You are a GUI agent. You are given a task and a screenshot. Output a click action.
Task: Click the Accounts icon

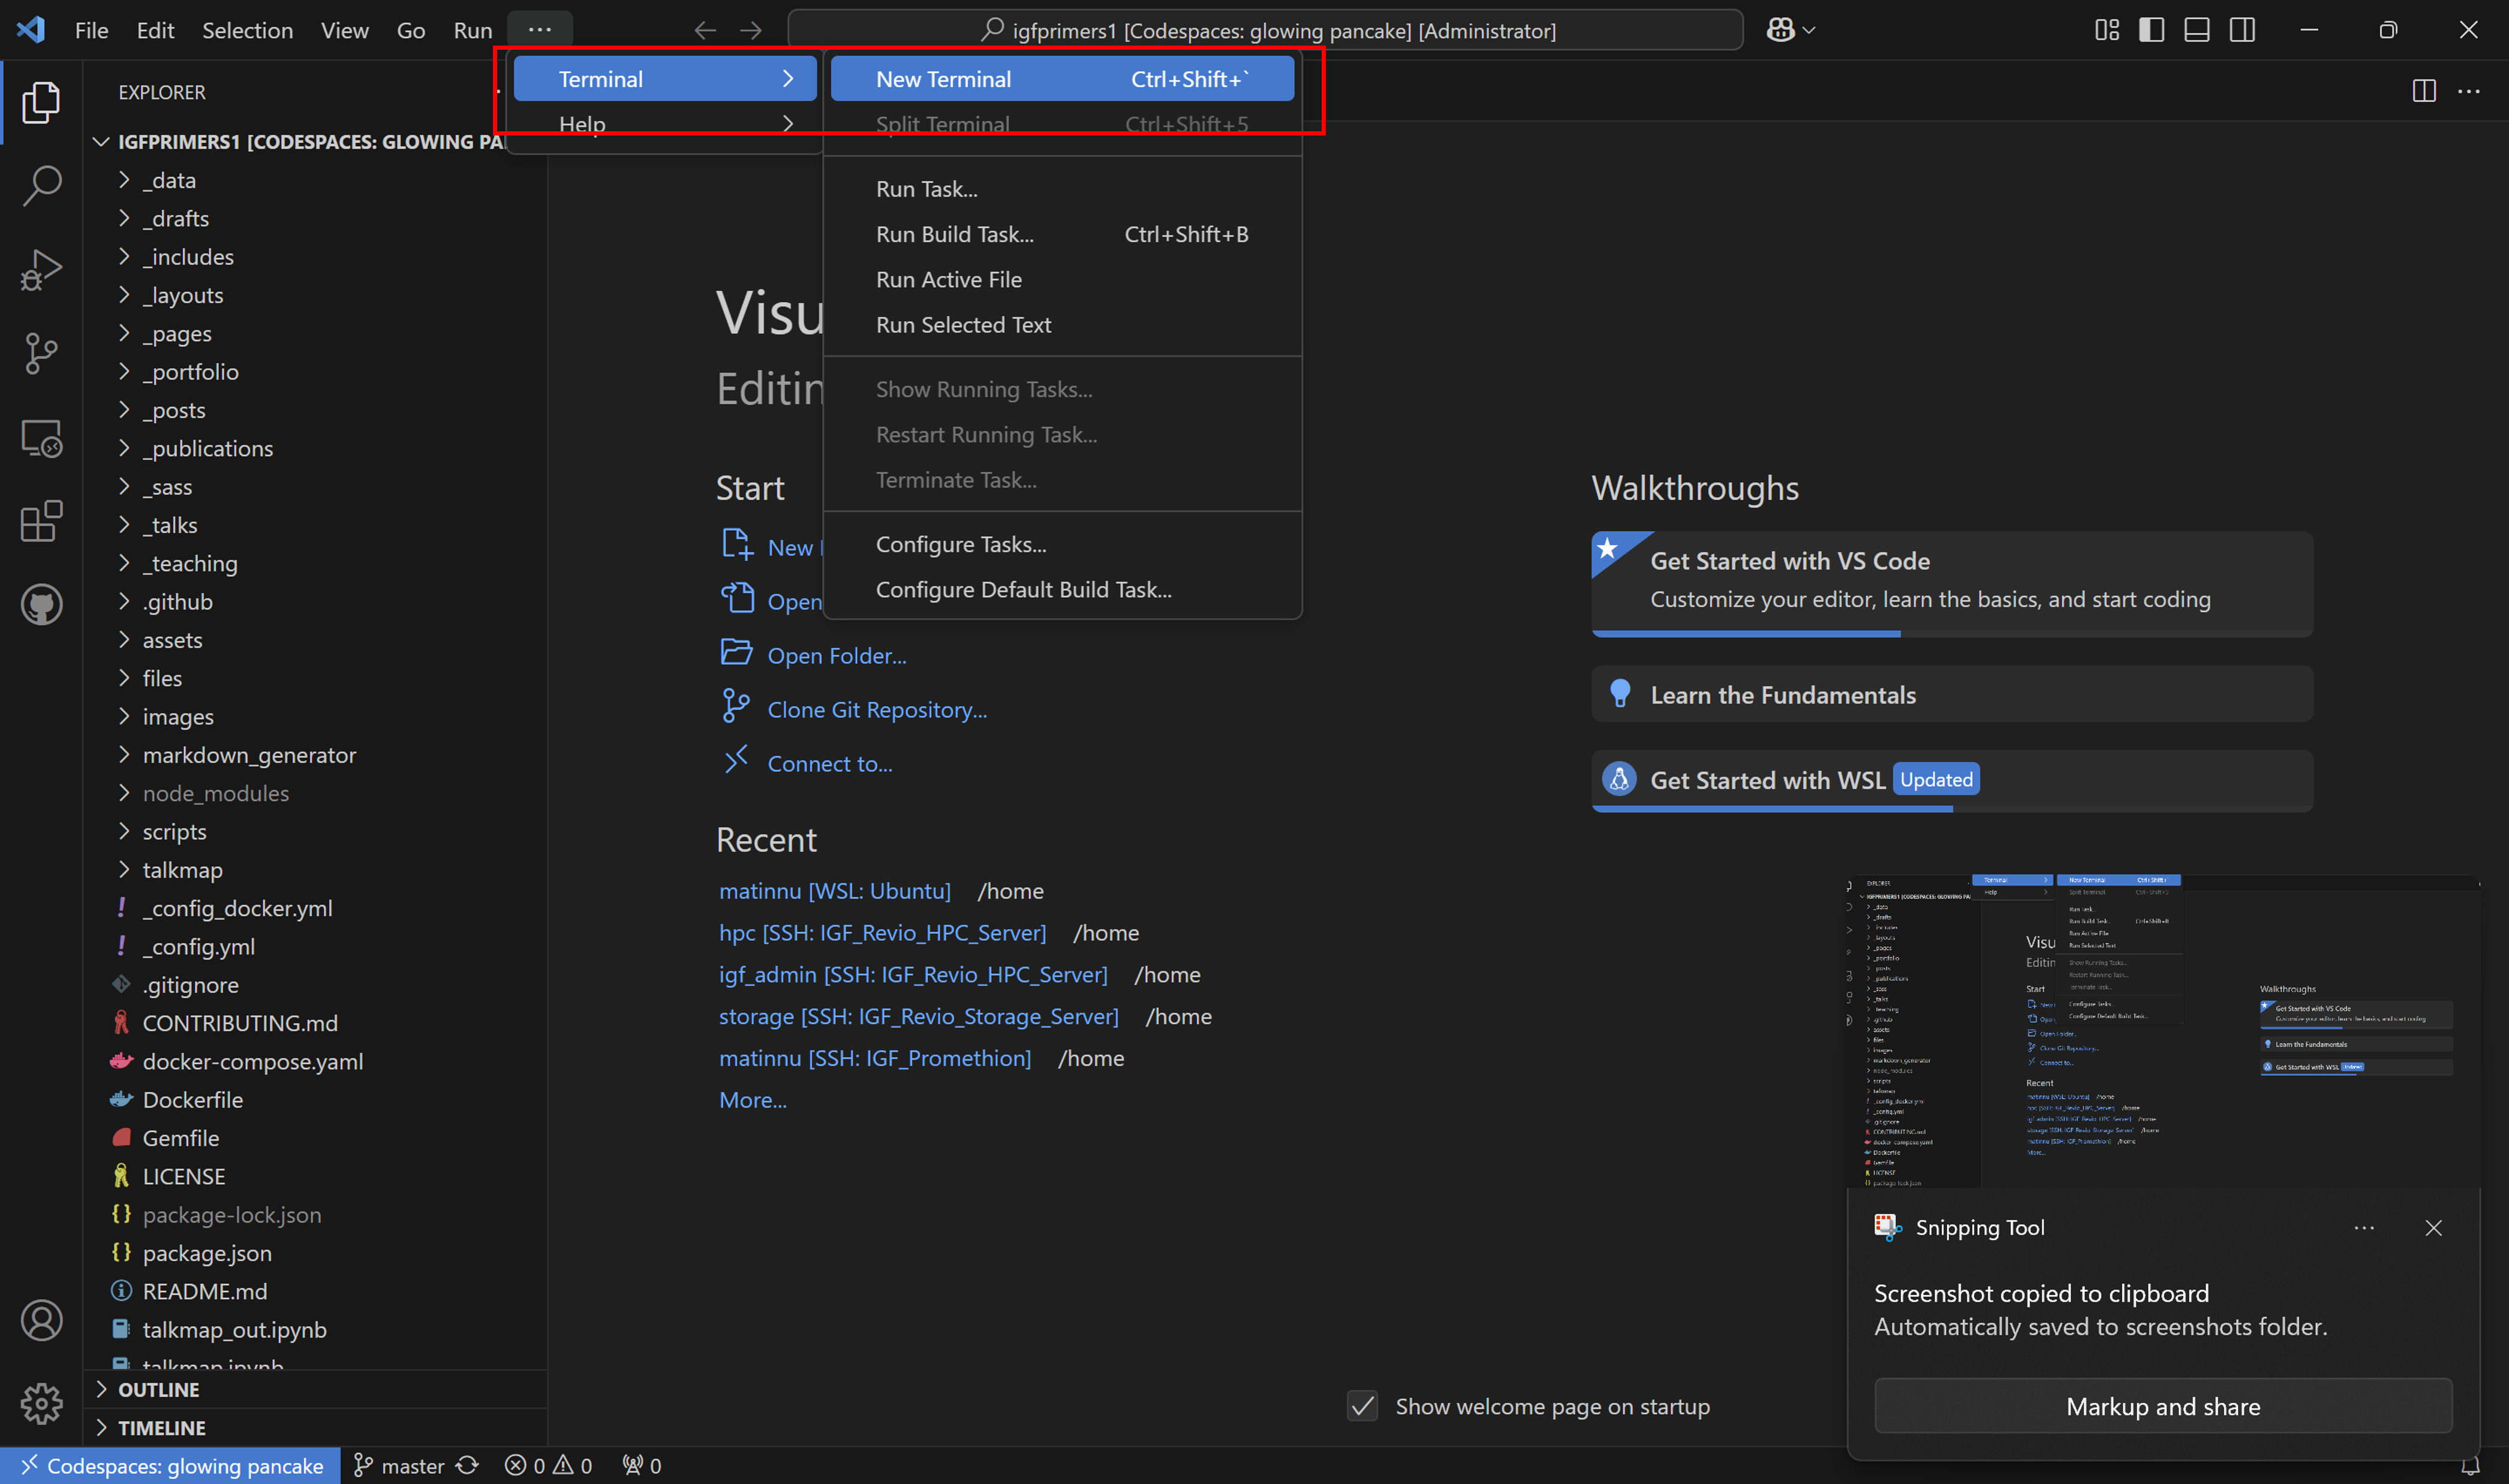pos(41,1321)
